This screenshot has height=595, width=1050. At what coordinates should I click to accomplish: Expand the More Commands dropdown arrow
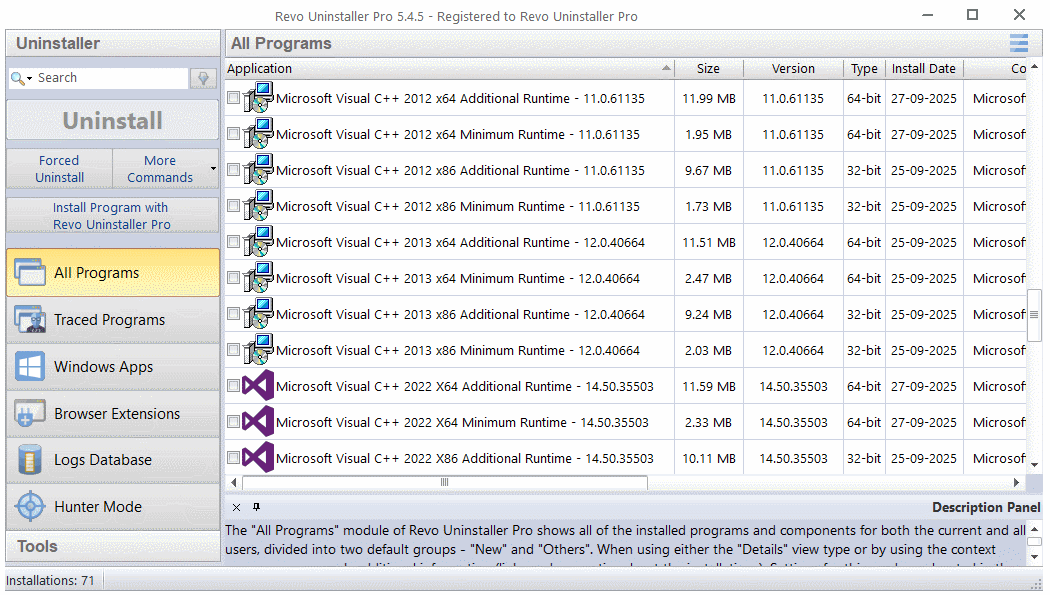tap(213, 169)
